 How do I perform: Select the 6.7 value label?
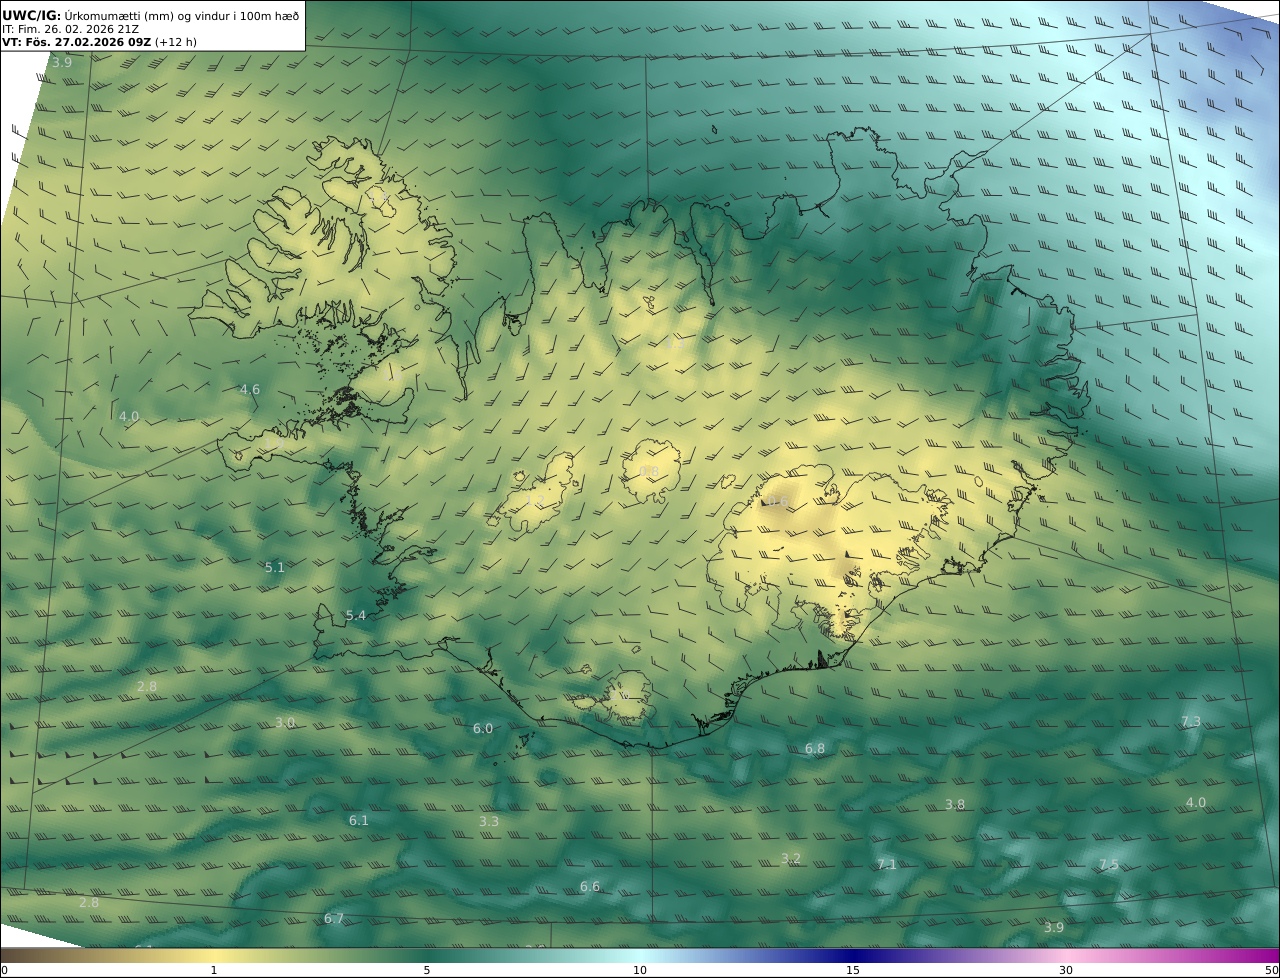coord(334,919)
